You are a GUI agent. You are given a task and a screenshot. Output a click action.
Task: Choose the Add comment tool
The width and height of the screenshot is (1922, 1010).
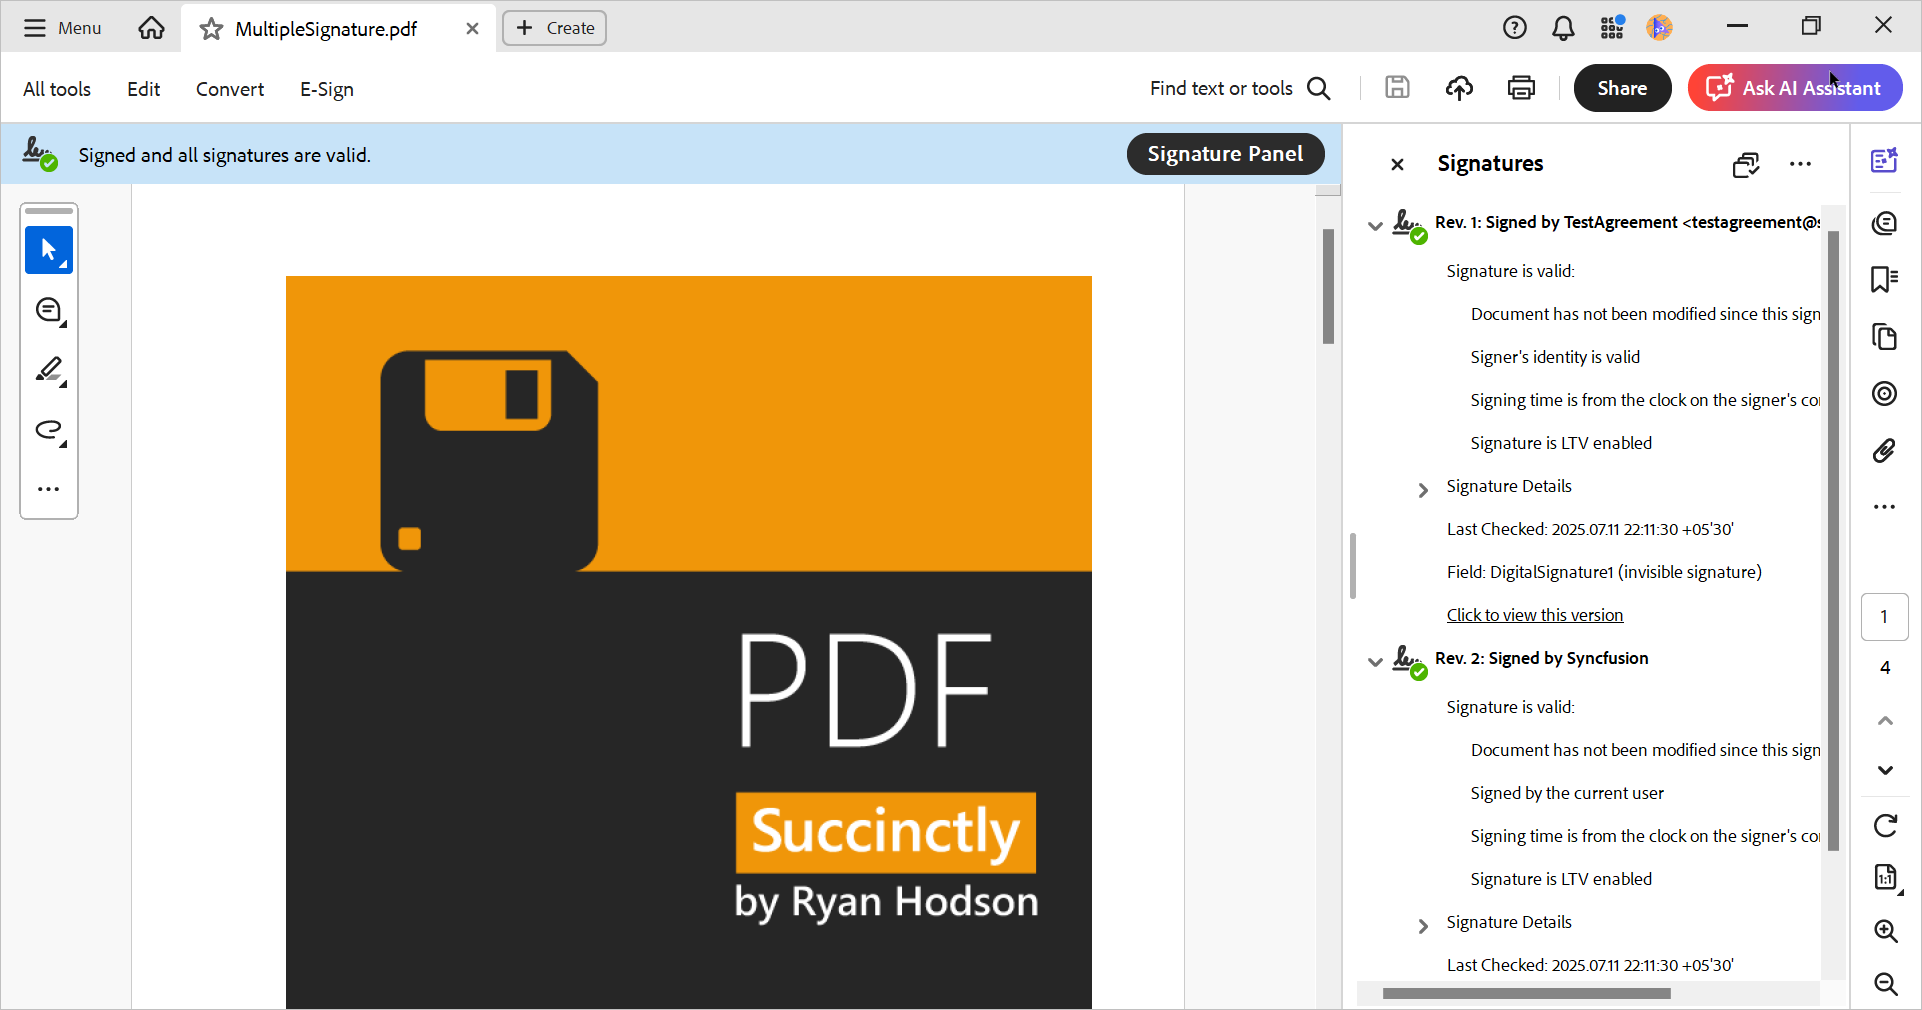tap(48, 311)
